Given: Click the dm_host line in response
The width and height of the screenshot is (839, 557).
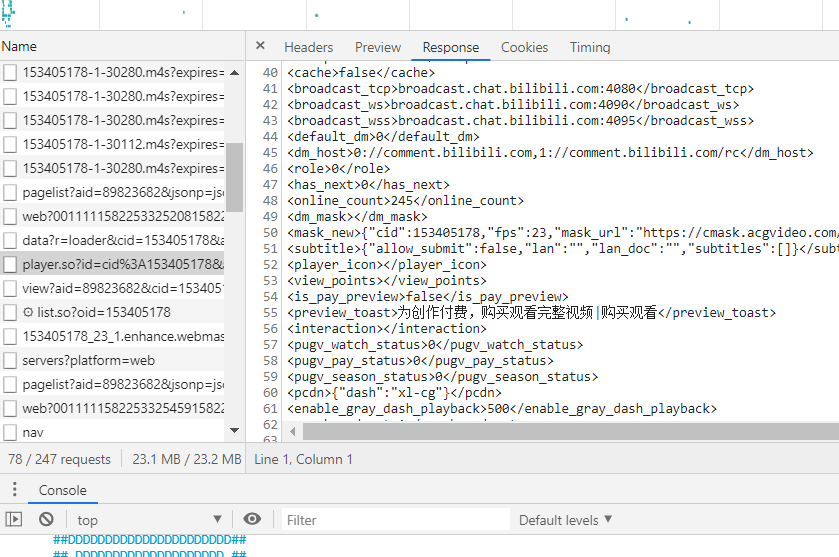Looking at the screenshot, I should point(550,152).
